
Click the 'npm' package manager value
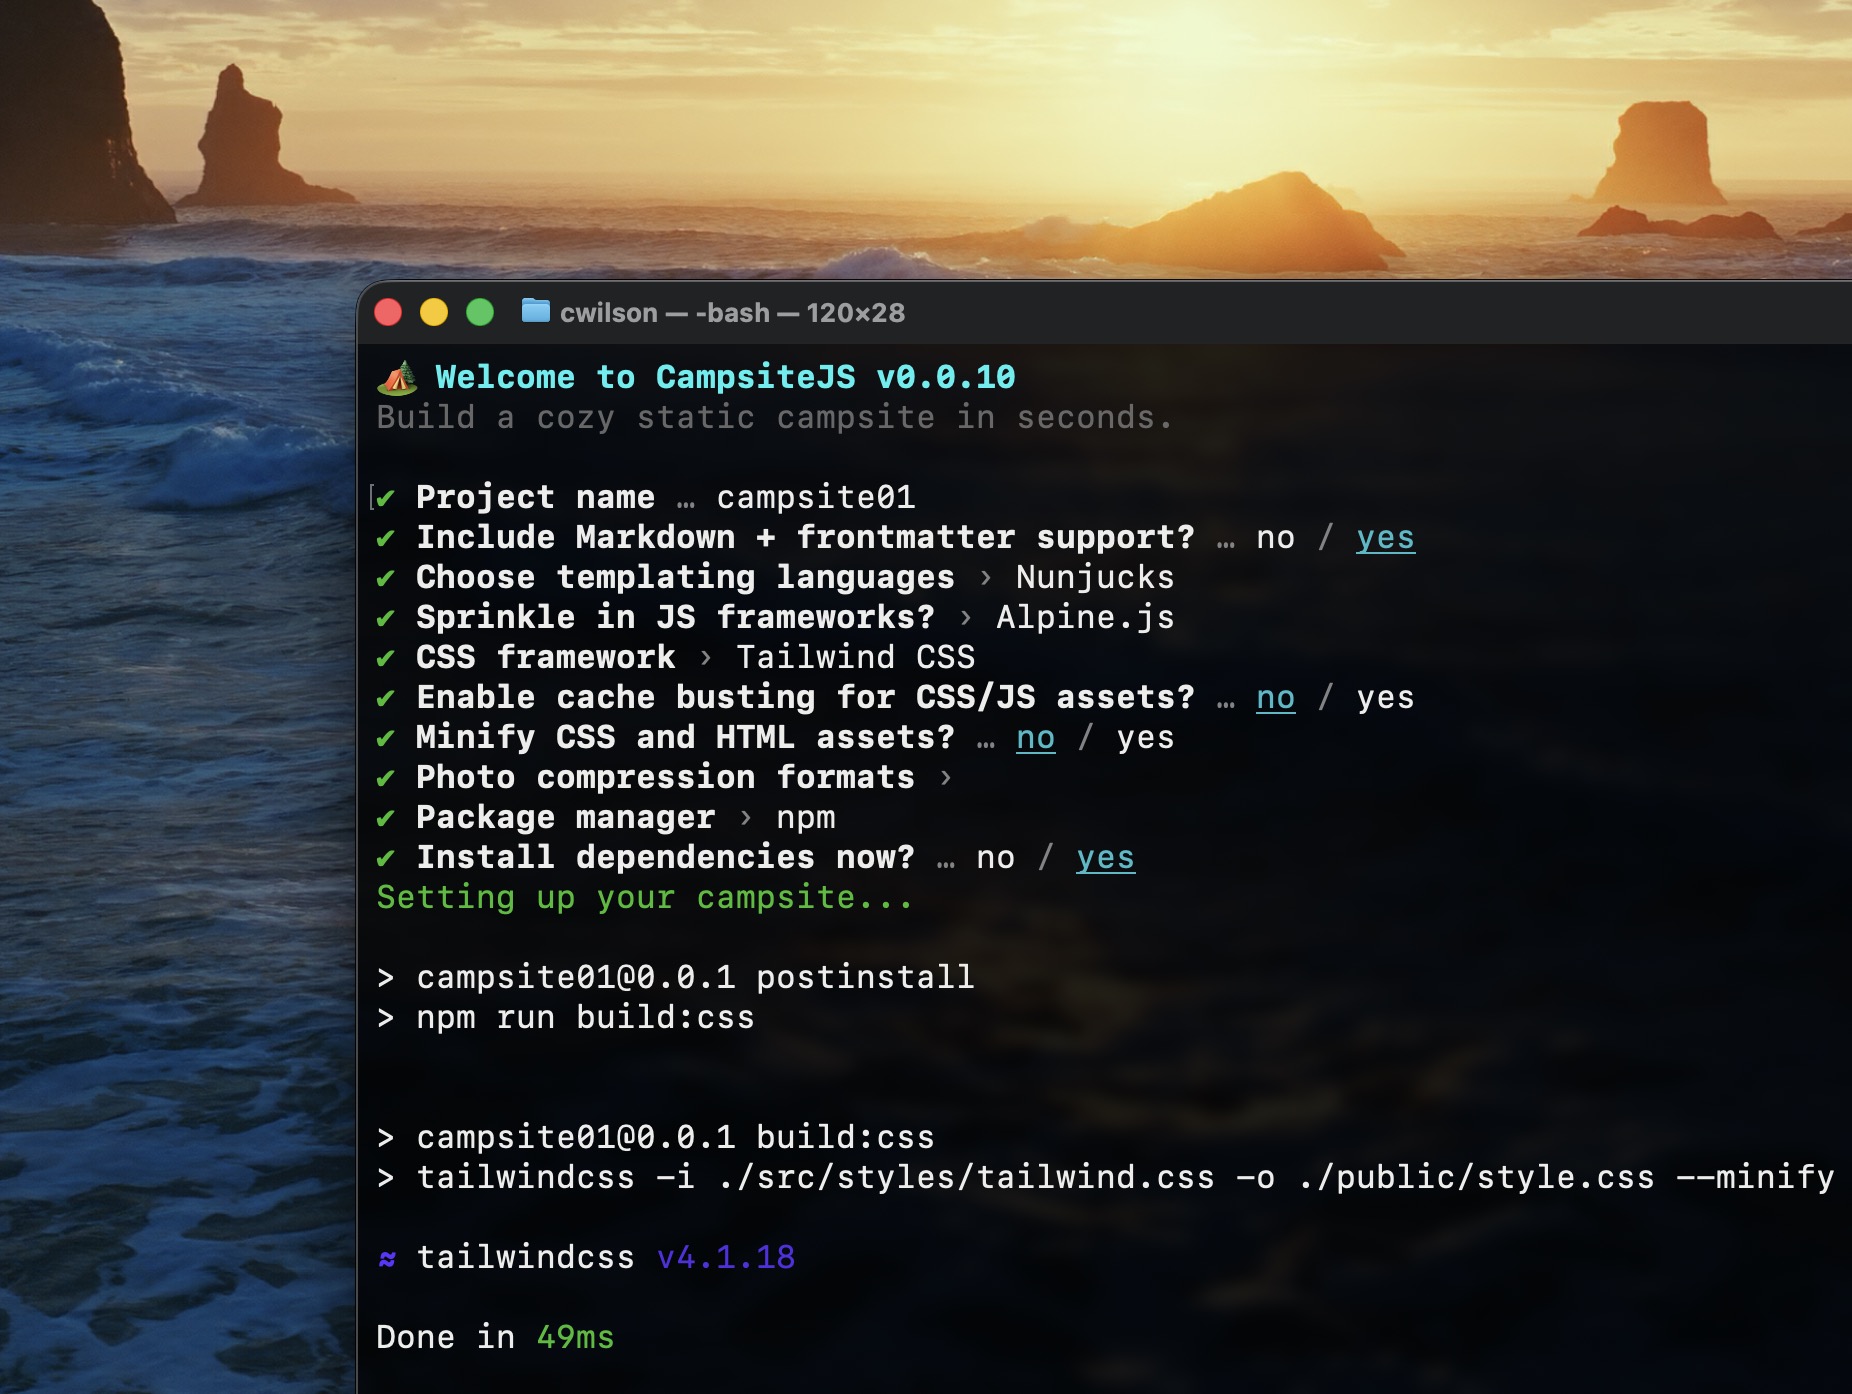click(x=806, y=818)
